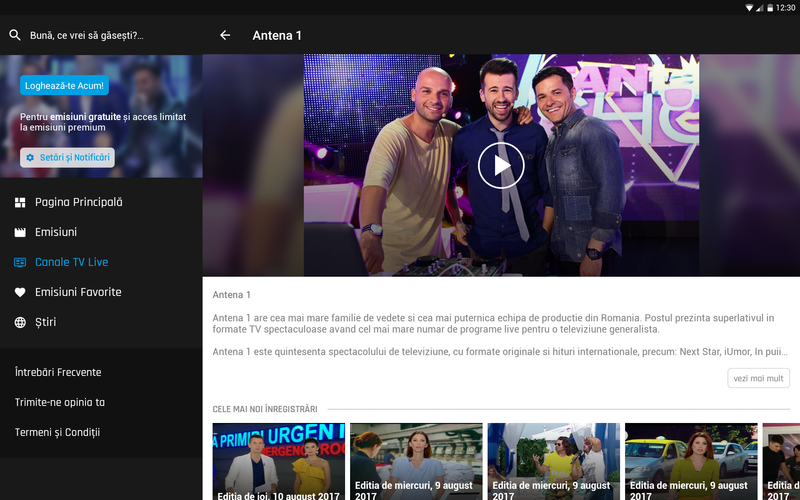Open the Editia de joi, 10 august 2017 recording

click(279, 461)
